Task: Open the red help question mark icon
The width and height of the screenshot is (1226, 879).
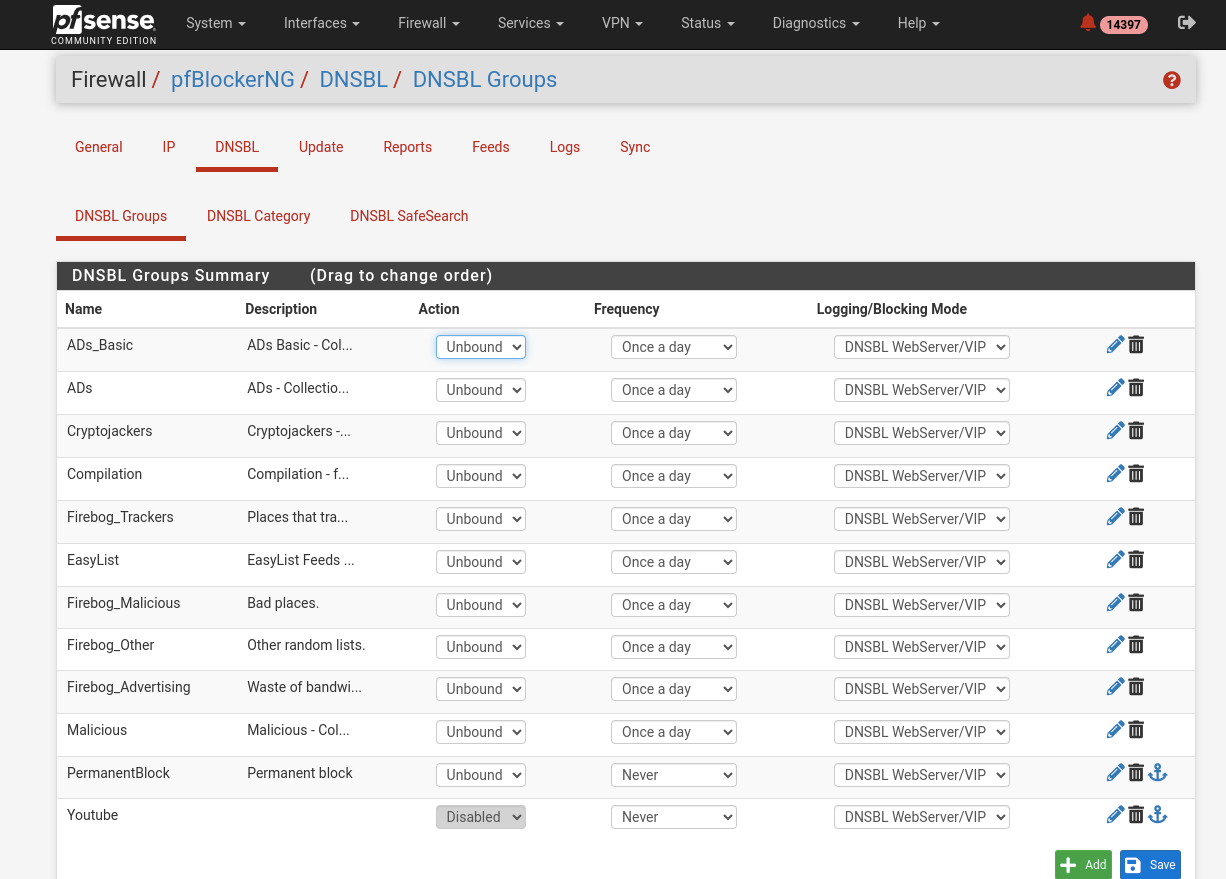Action: coord(1172,81)
